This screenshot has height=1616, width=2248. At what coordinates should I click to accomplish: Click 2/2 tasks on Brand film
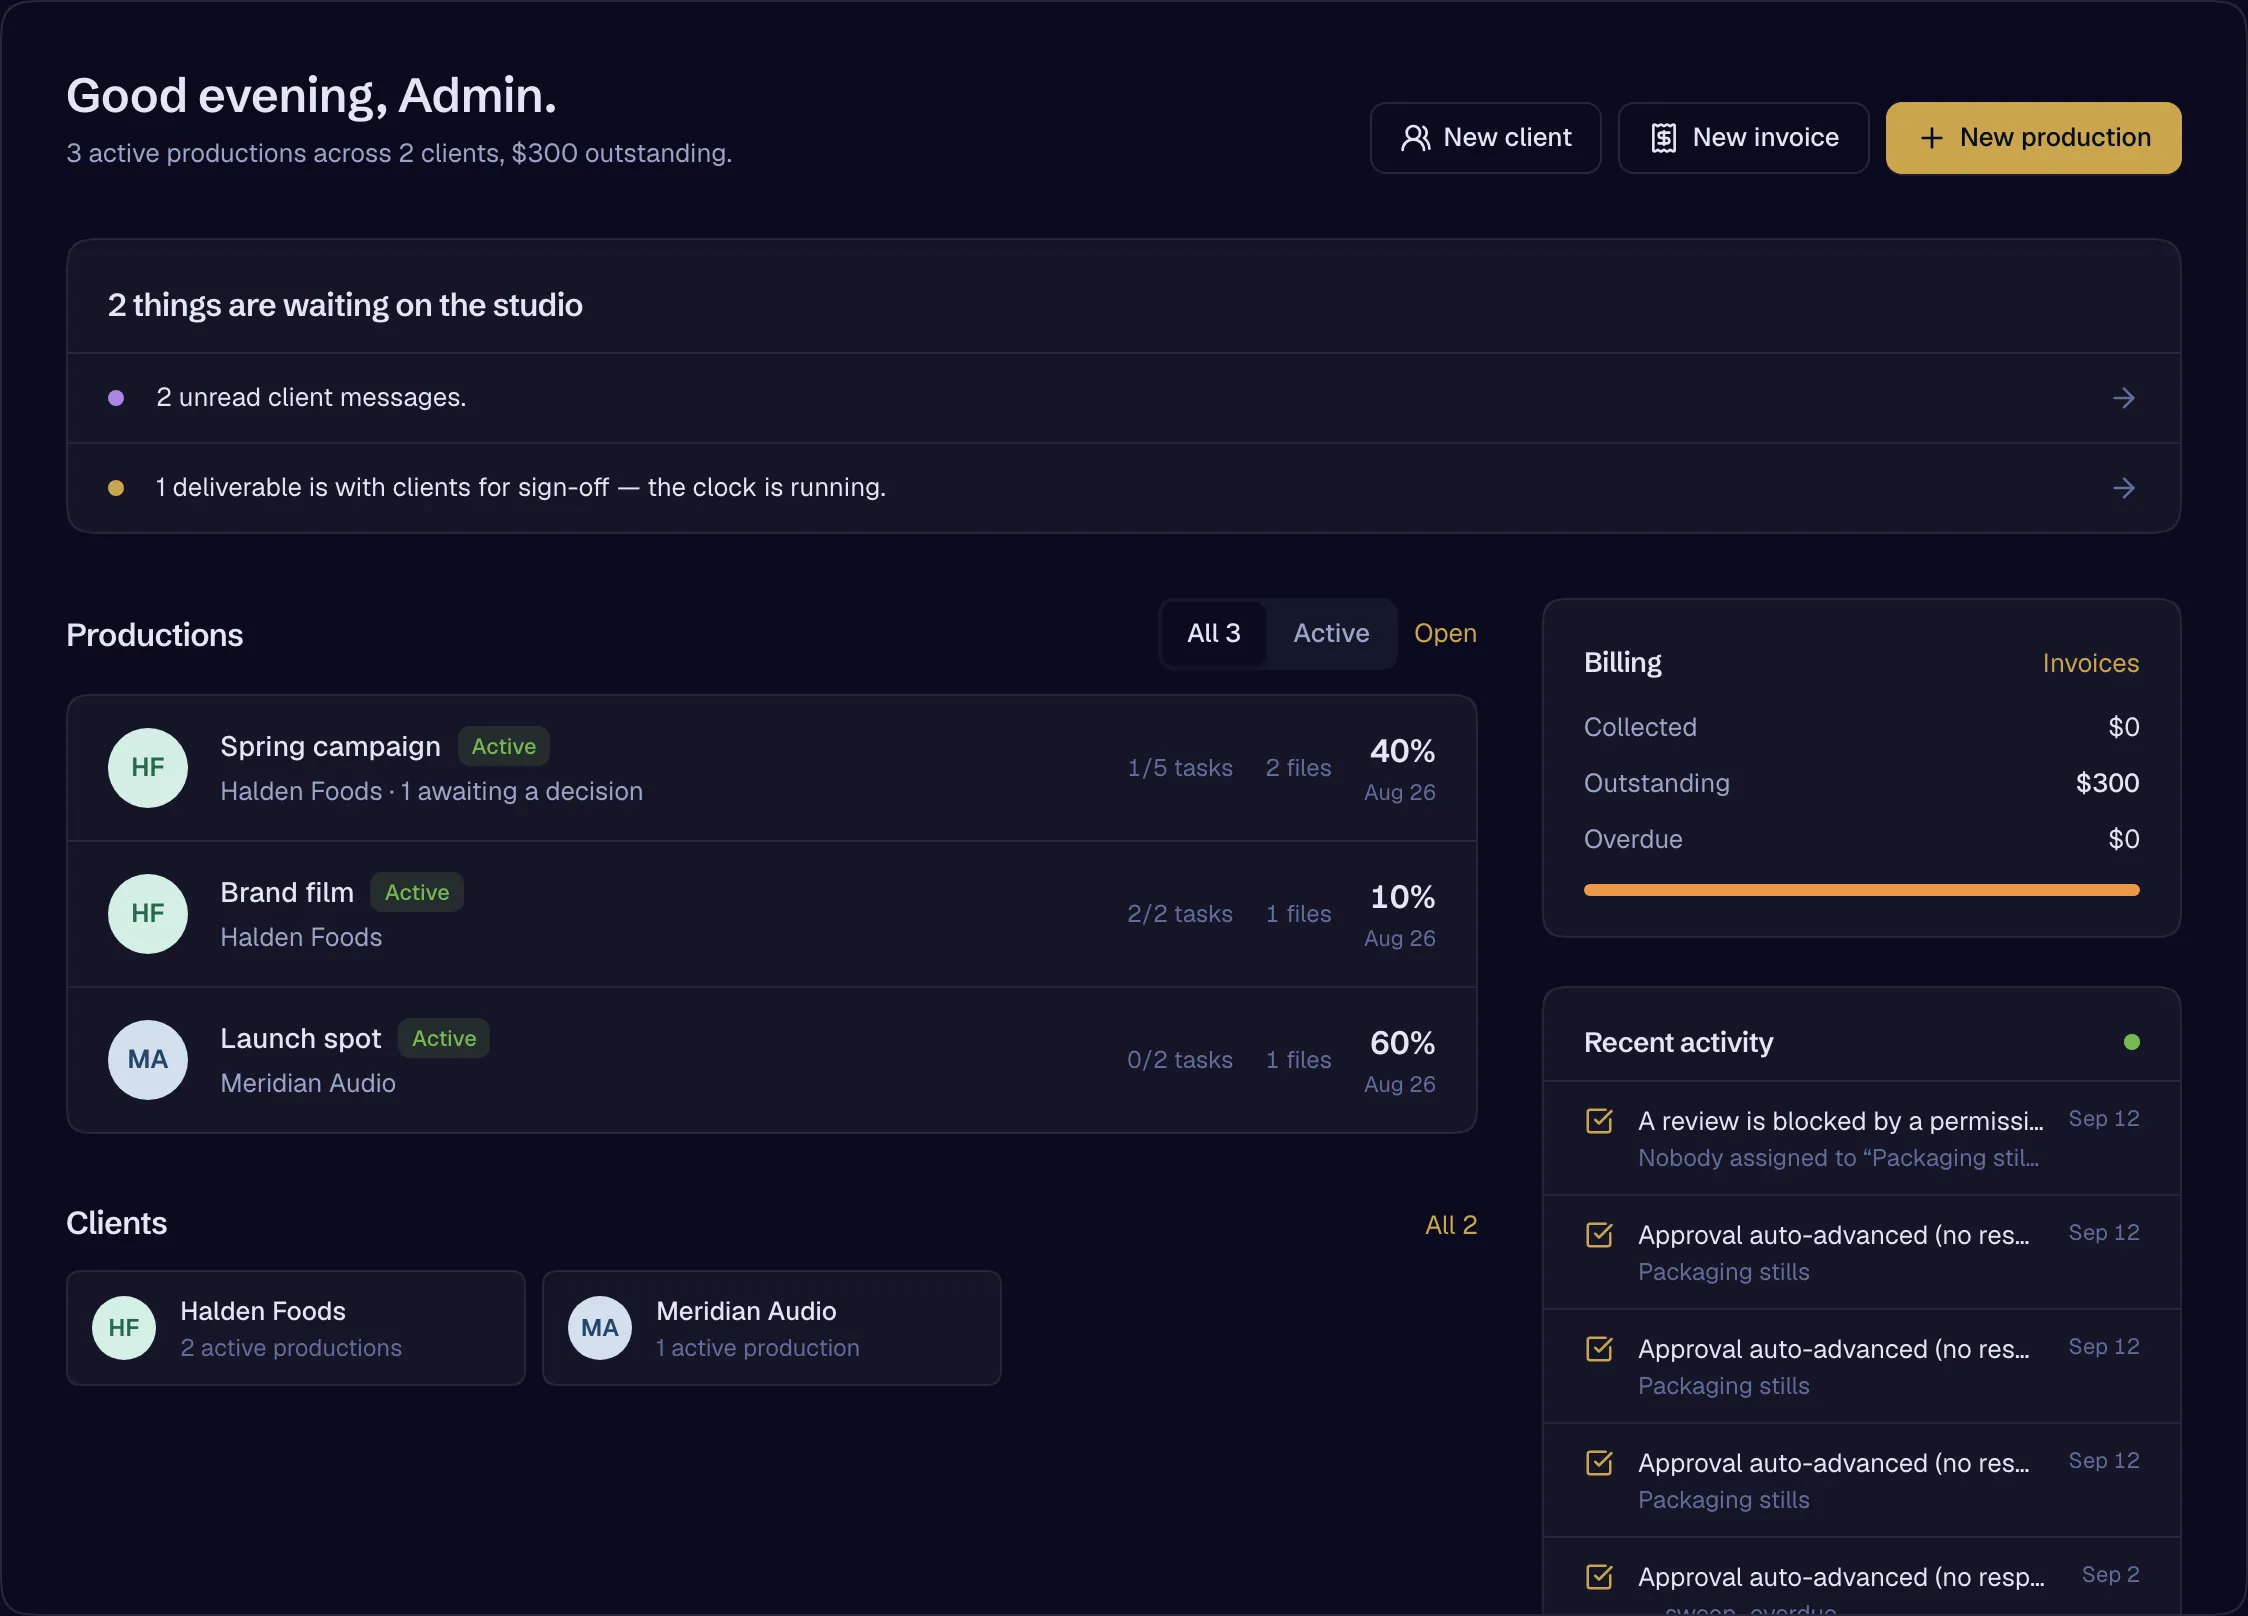(1180, 914)
